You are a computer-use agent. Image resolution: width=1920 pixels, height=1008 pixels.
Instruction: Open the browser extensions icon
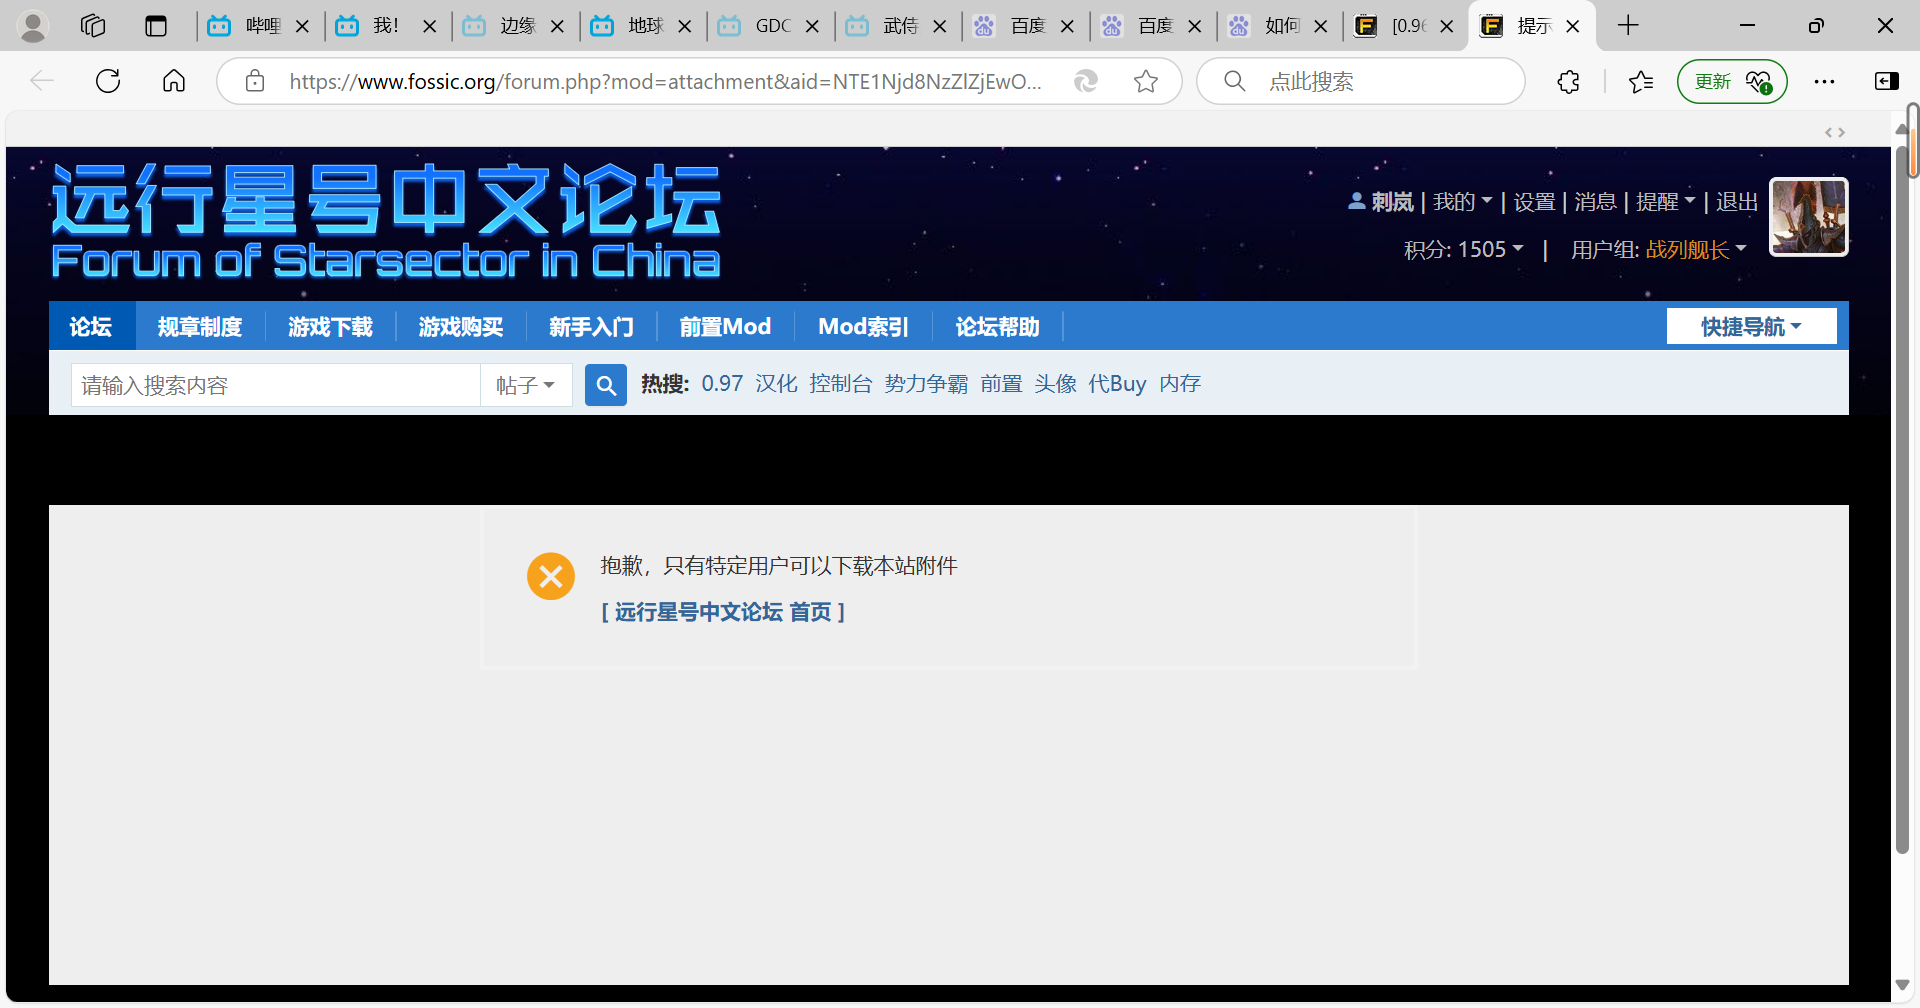[x=1567, y=81]
